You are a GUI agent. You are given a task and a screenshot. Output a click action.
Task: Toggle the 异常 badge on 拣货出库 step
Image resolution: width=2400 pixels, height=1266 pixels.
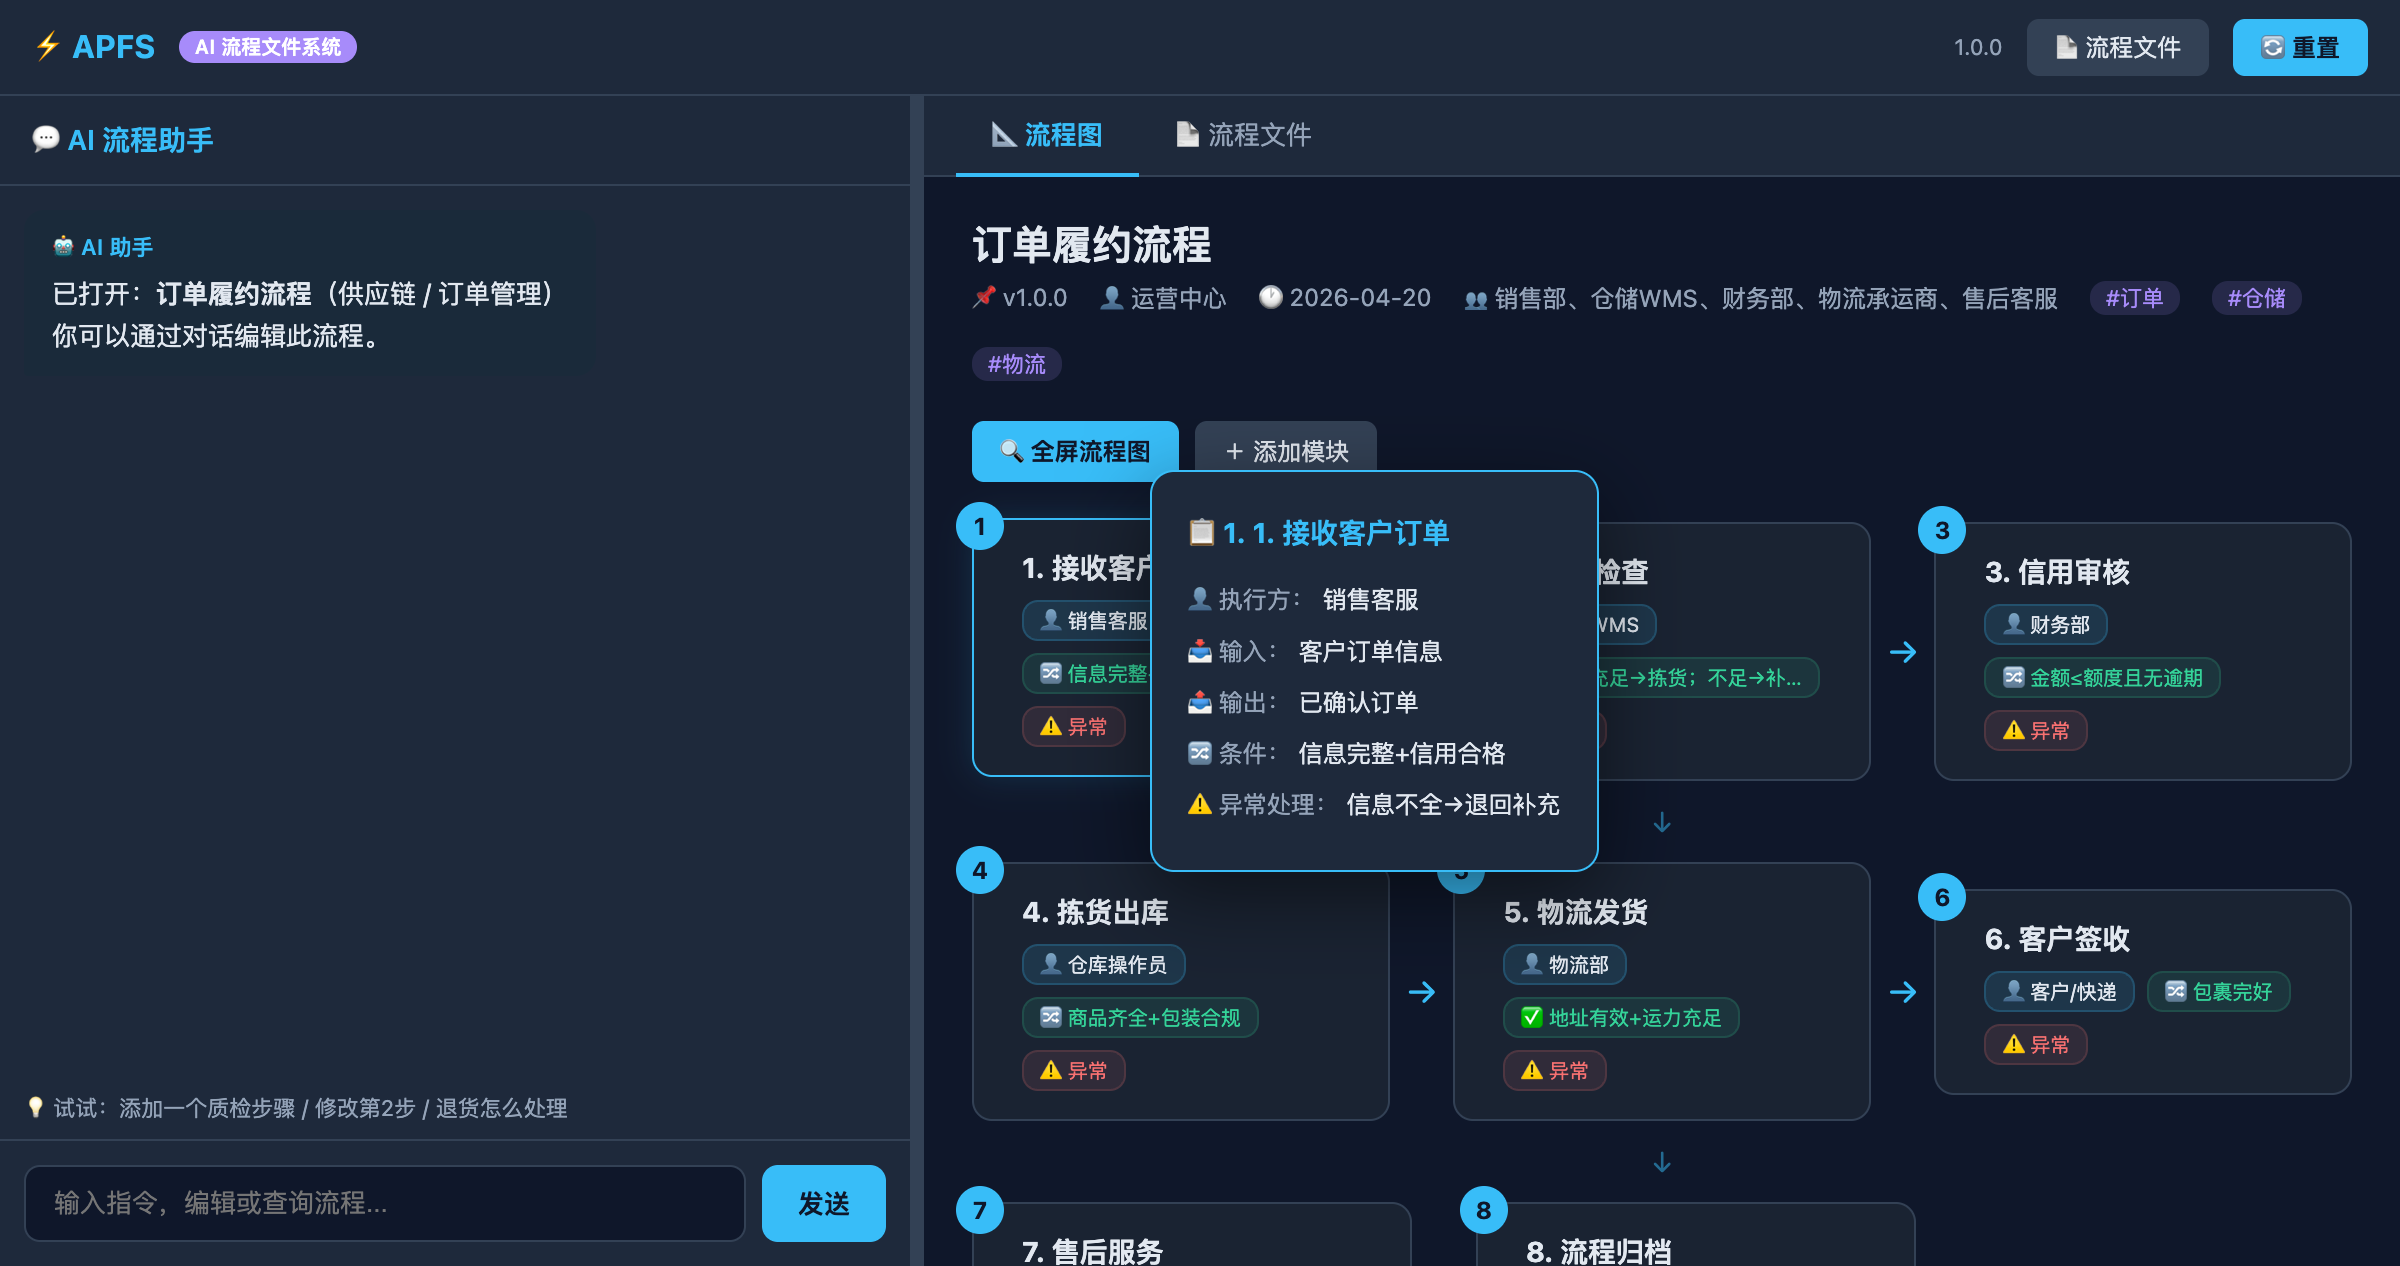(x=1073, y=1070)
